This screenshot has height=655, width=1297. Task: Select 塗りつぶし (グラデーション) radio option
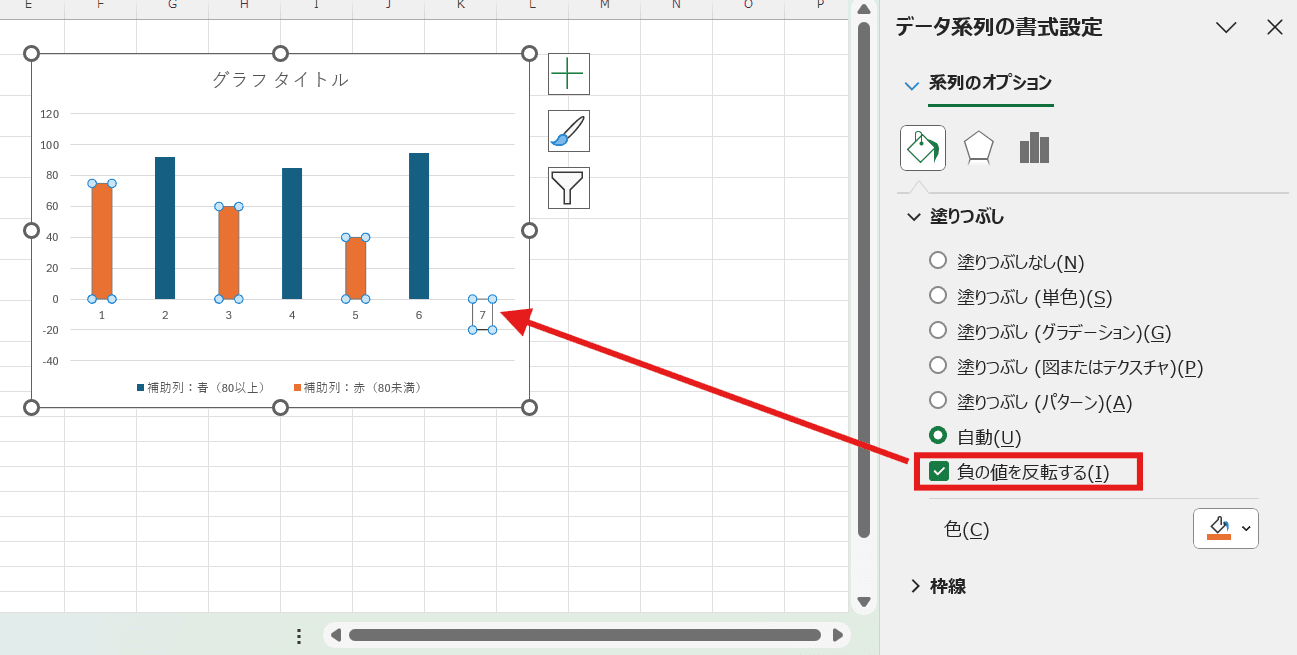pyautogui.click(x=938, y=331)
